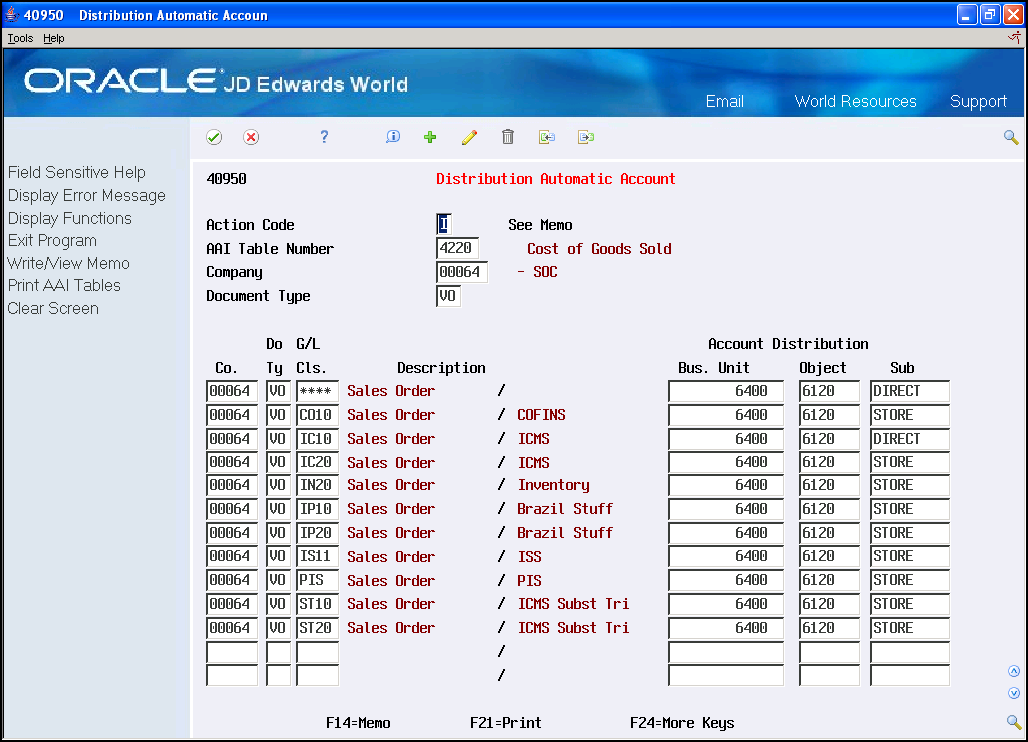This screenshot has width=1028, height=742.
Task: Click the magnifier icon at bottom right
Action: click(1014, 722)
